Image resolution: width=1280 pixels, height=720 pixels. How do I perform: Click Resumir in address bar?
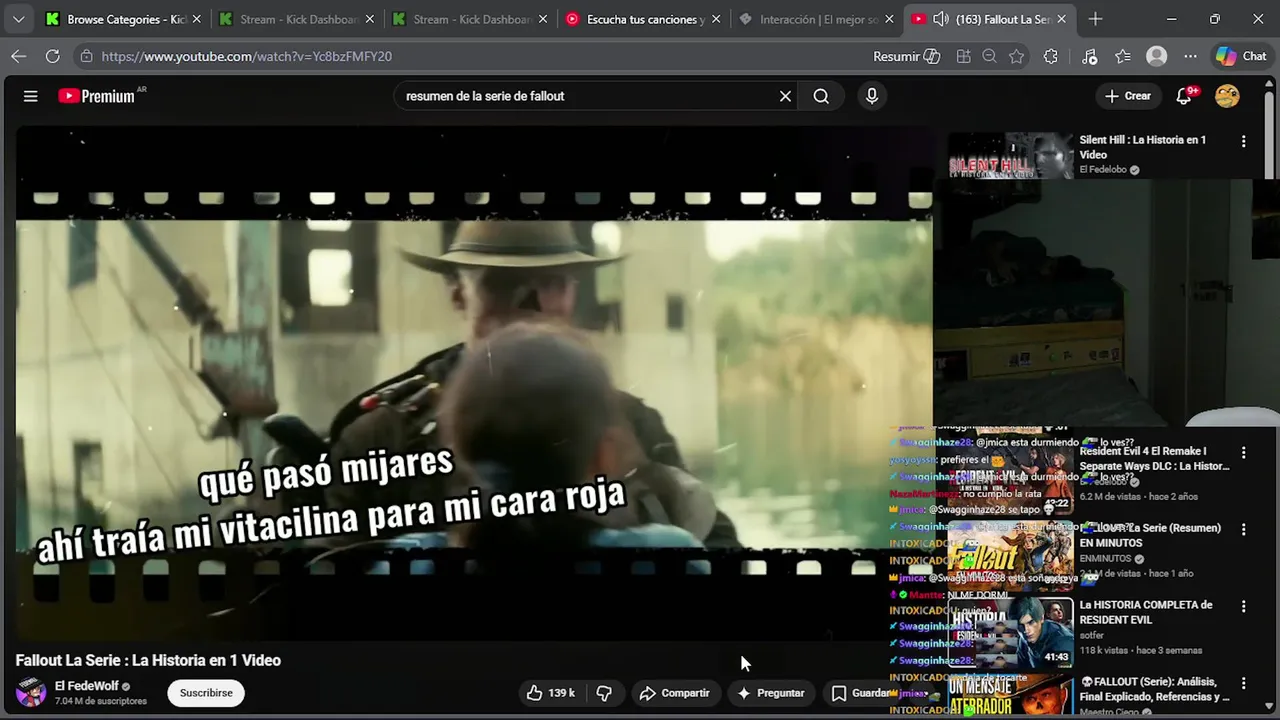point(907,57)
